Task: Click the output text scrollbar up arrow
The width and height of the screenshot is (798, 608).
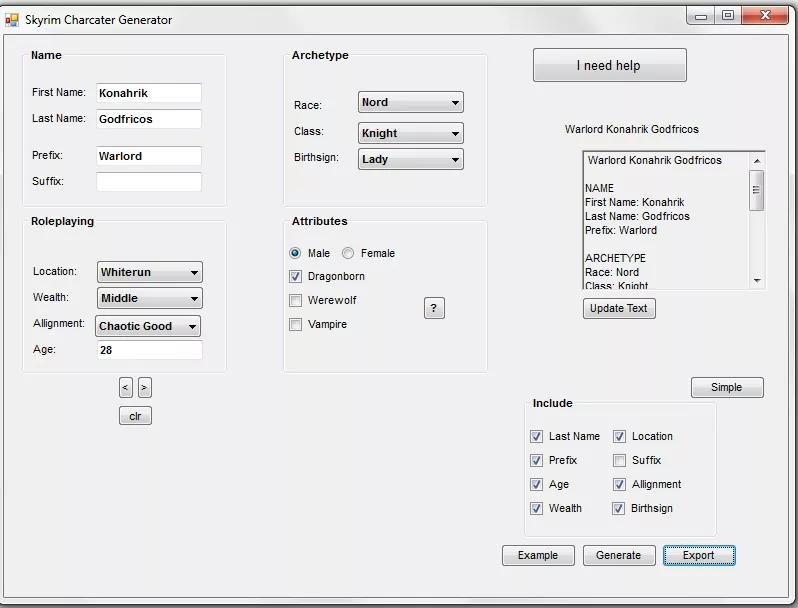Action: tap(757, 161)
